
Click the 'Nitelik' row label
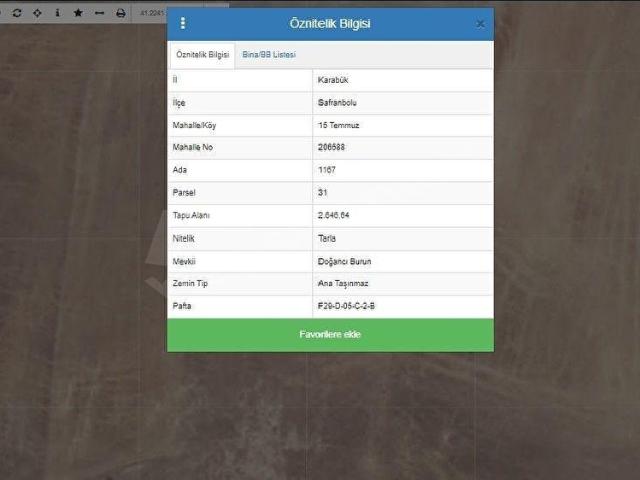[183, 238]
